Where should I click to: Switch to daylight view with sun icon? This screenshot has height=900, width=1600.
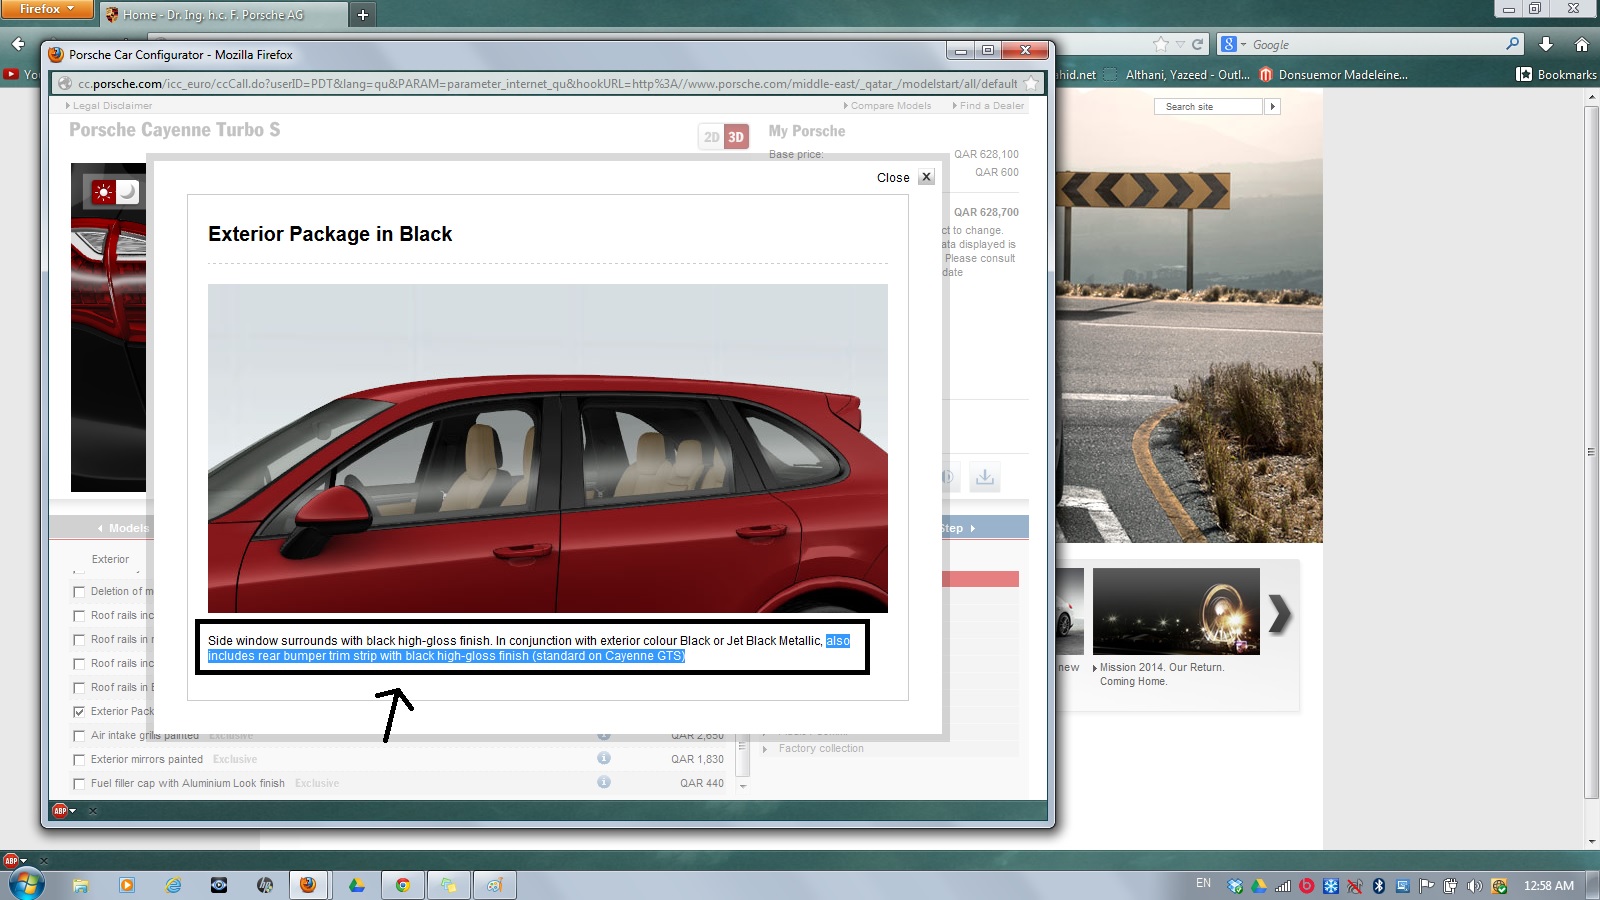[103, 192]
